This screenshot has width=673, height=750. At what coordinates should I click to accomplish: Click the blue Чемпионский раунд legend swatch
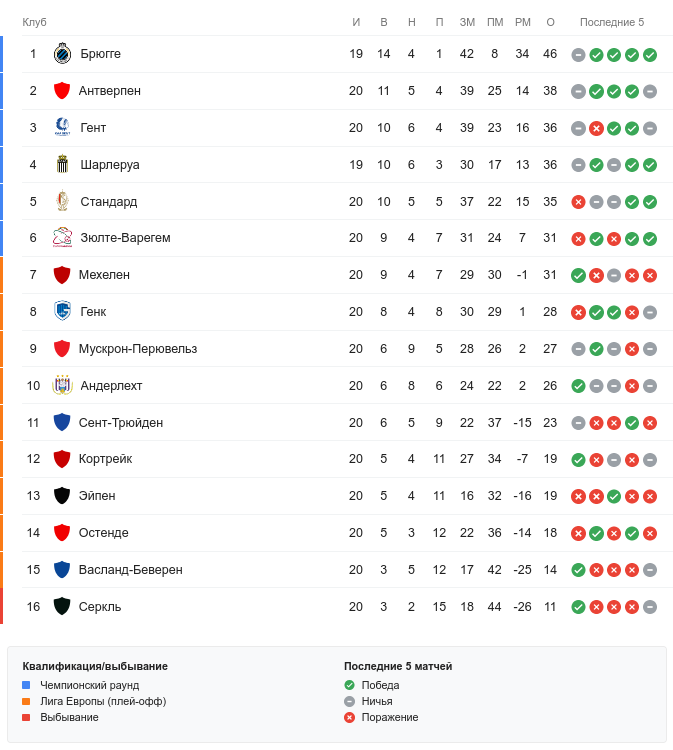click(27, 685)
